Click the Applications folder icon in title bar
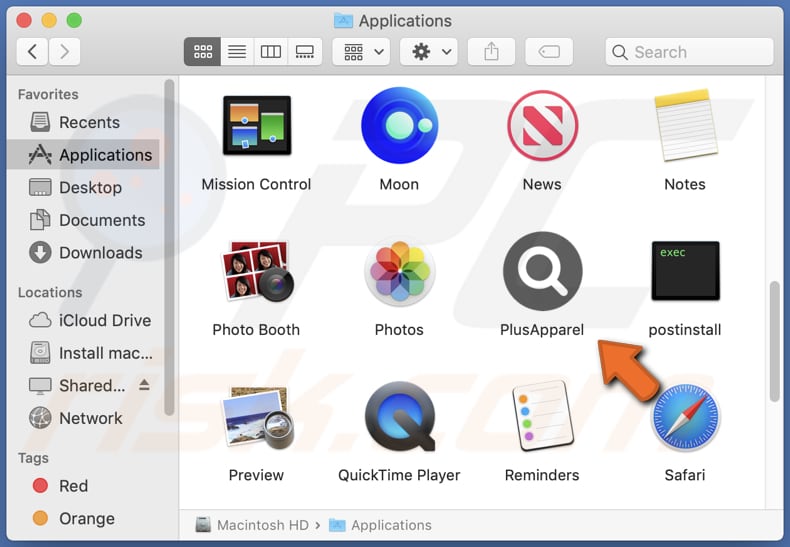790x547 pixels. pos(343,21)
